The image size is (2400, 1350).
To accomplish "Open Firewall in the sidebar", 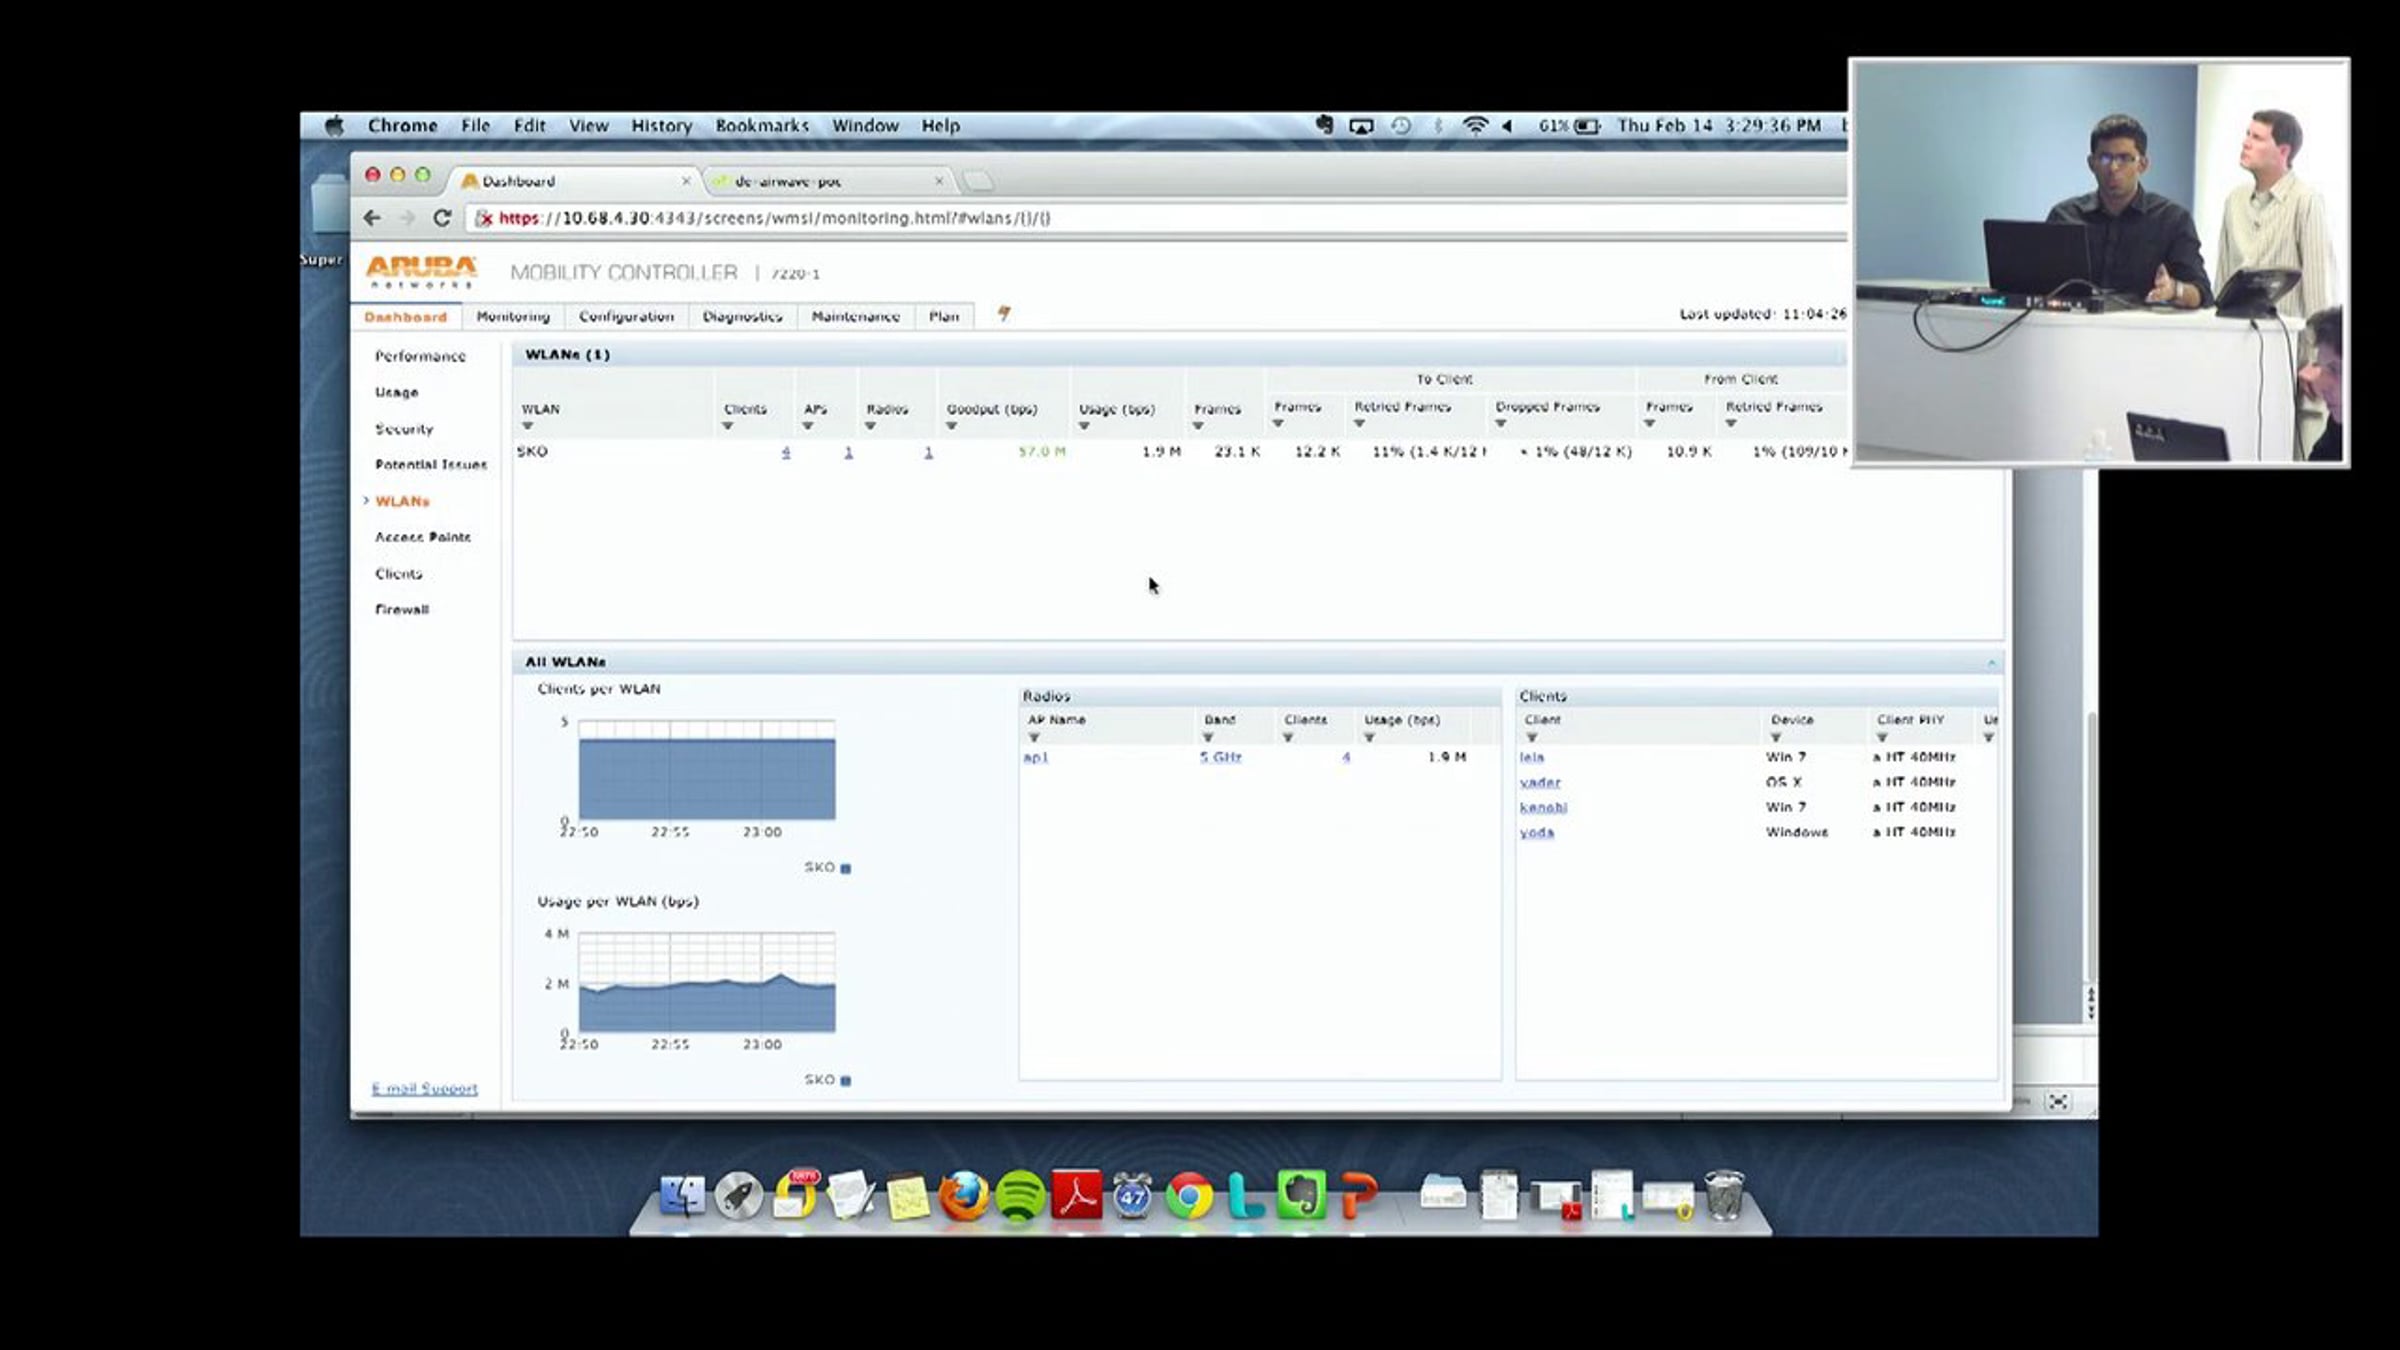I will coord(402,609).
